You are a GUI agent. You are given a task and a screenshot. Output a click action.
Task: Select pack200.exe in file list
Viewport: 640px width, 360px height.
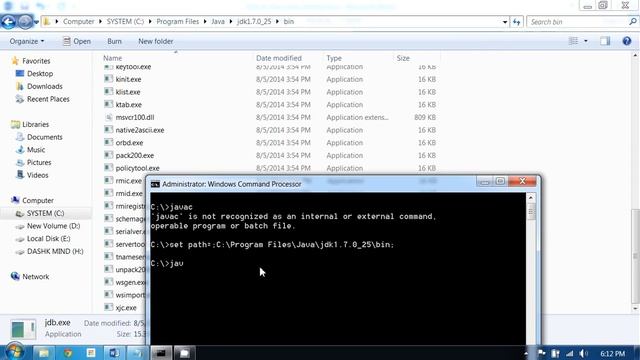coord(135,155)
